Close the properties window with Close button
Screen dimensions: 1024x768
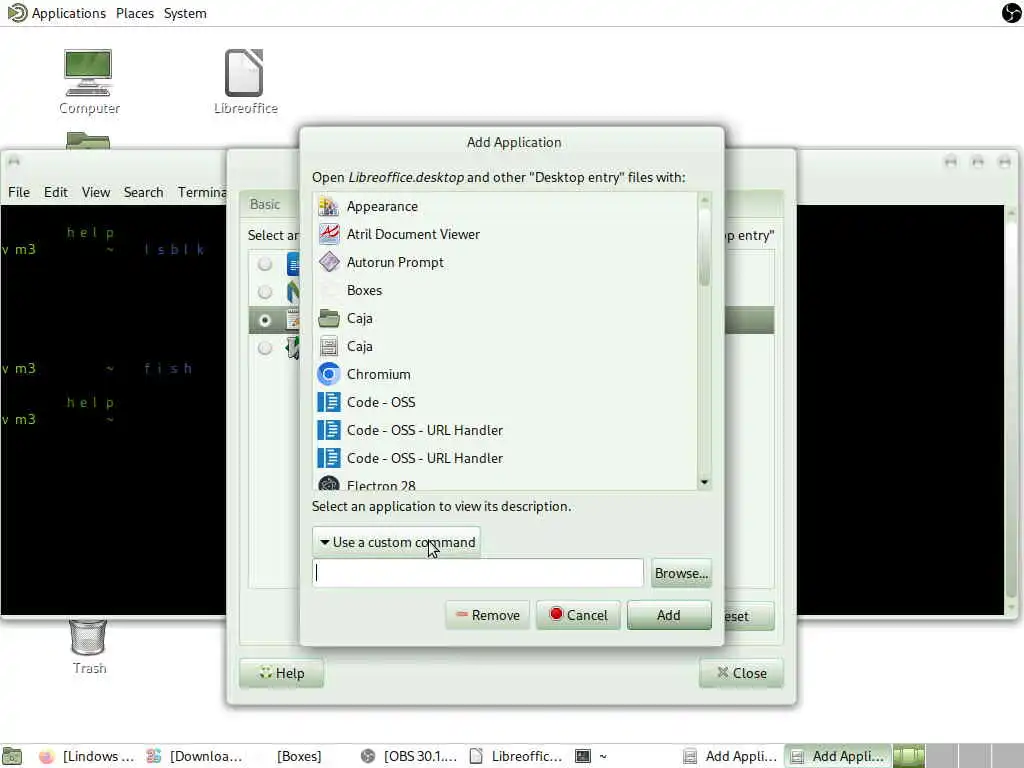point(741,673)
